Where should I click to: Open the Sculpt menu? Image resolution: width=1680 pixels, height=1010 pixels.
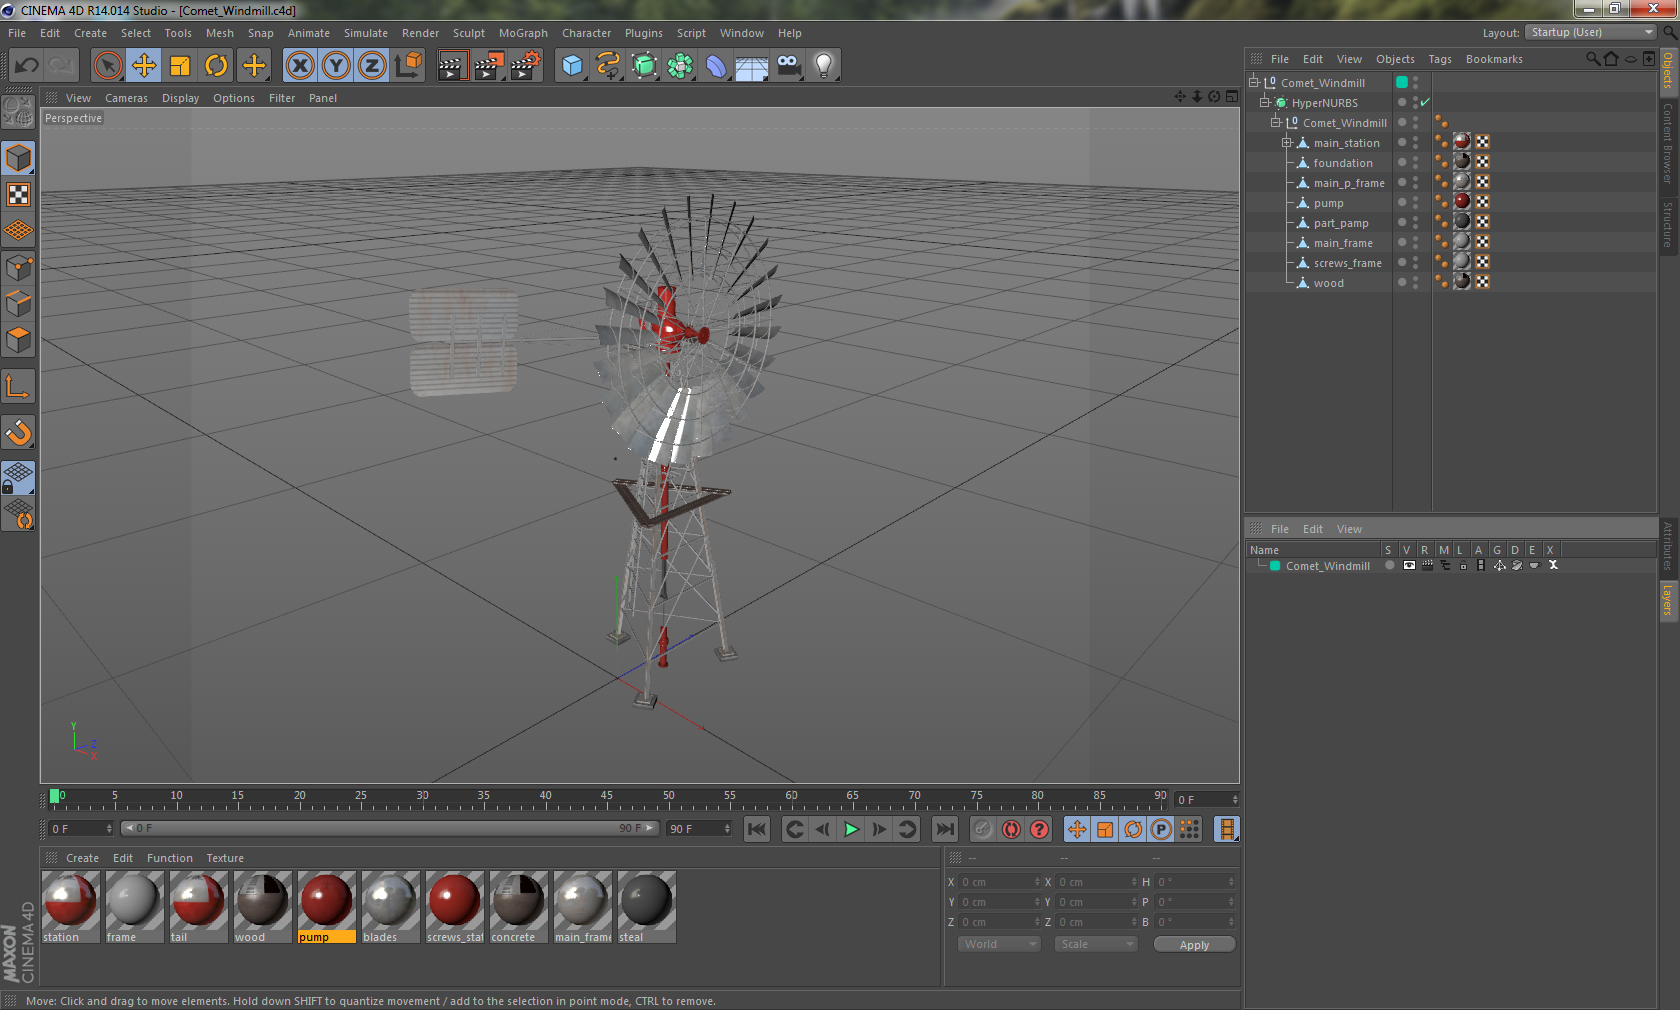468,33
